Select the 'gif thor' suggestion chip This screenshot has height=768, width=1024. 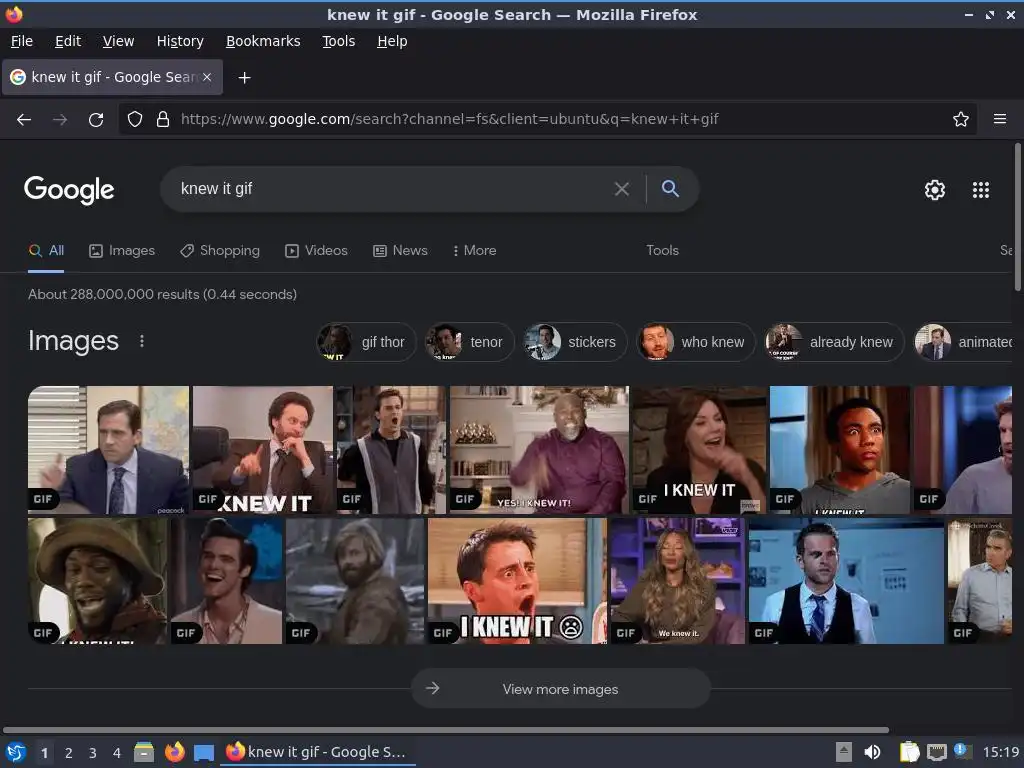(366, 342)
